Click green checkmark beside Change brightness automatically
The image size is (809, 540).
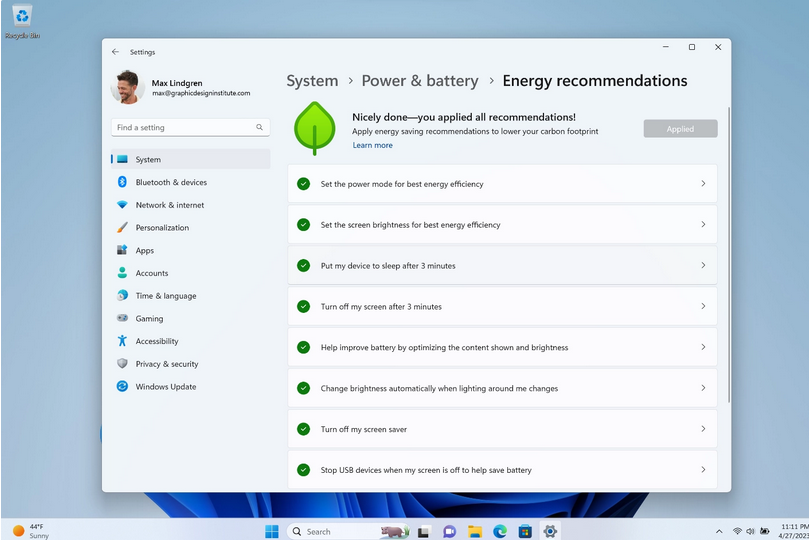click(303, 388)
